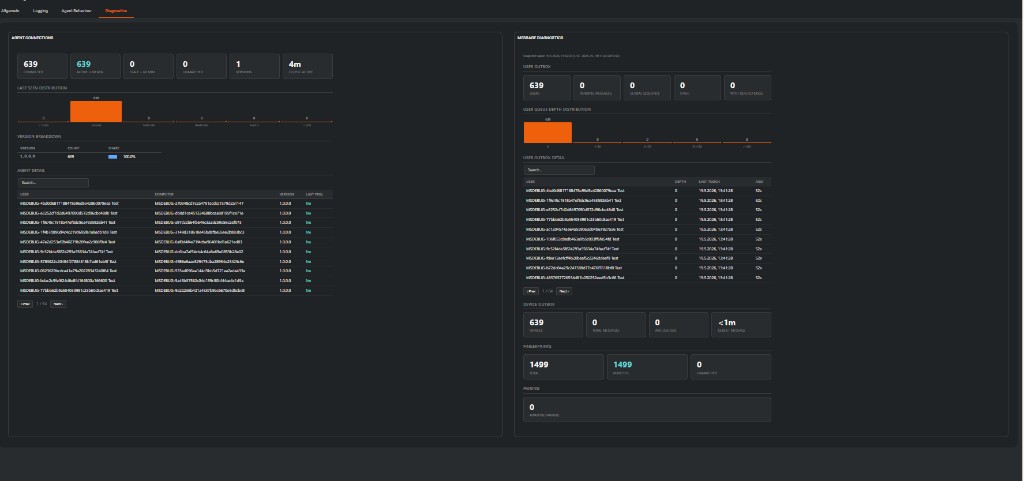1024x481 pixels.
Task: Click Next under User Outbox Detail table
Action: 564,291
